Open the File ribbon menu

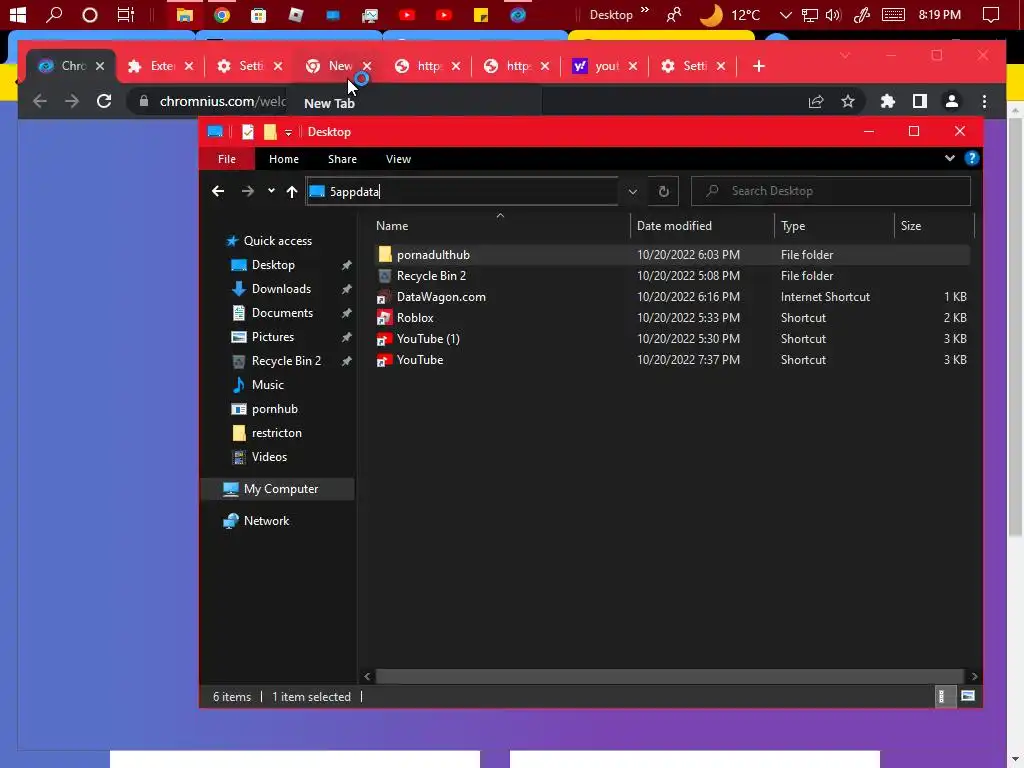pos(227,159)
